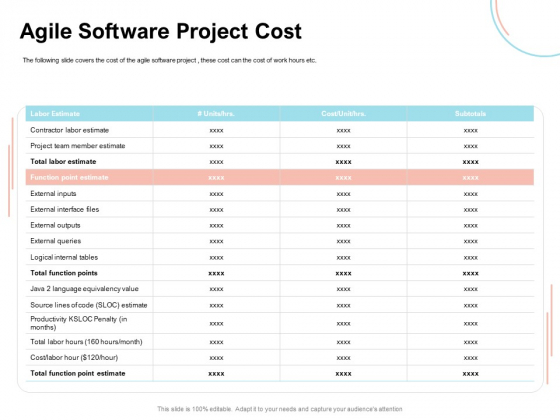Select the highlighted 'Function point estimate' row label
The height and width of the screenshot is (420, 560).
tap(69, 177)
